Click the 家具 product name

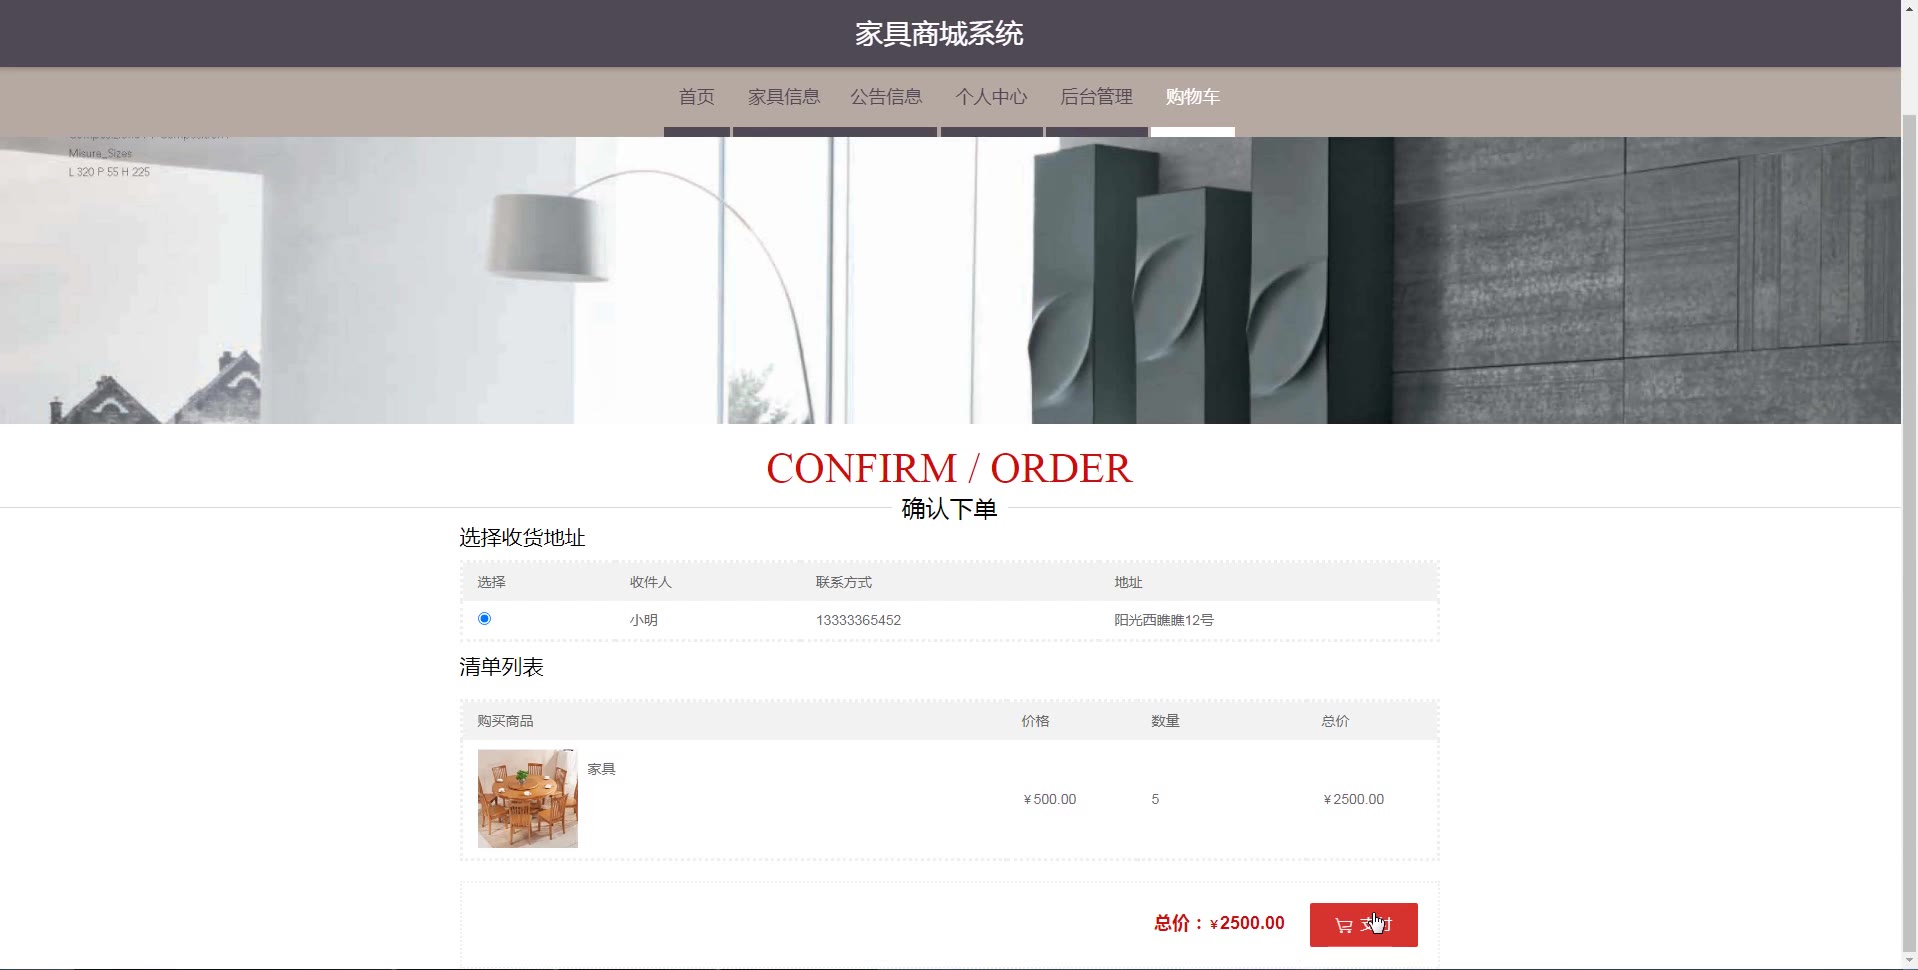tap(601, 769)
